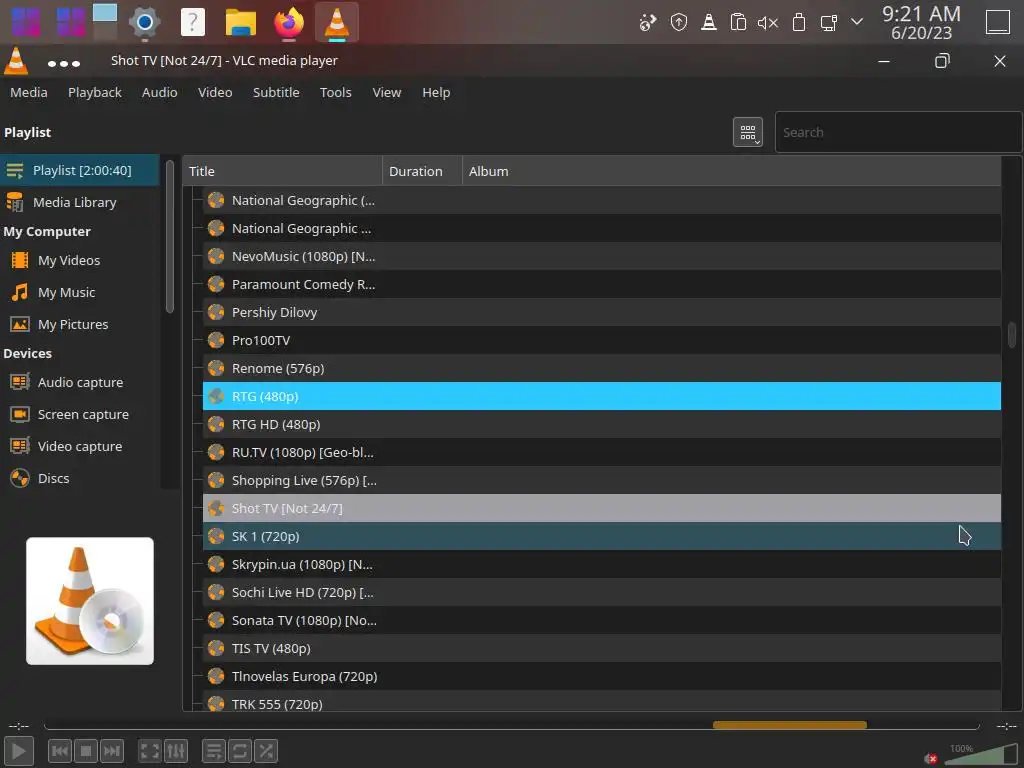Select Playlist [2:00:40] in sidebar
Viewport: 1024px width, 768px height.
pyautogui.click(x=80, y=170)
